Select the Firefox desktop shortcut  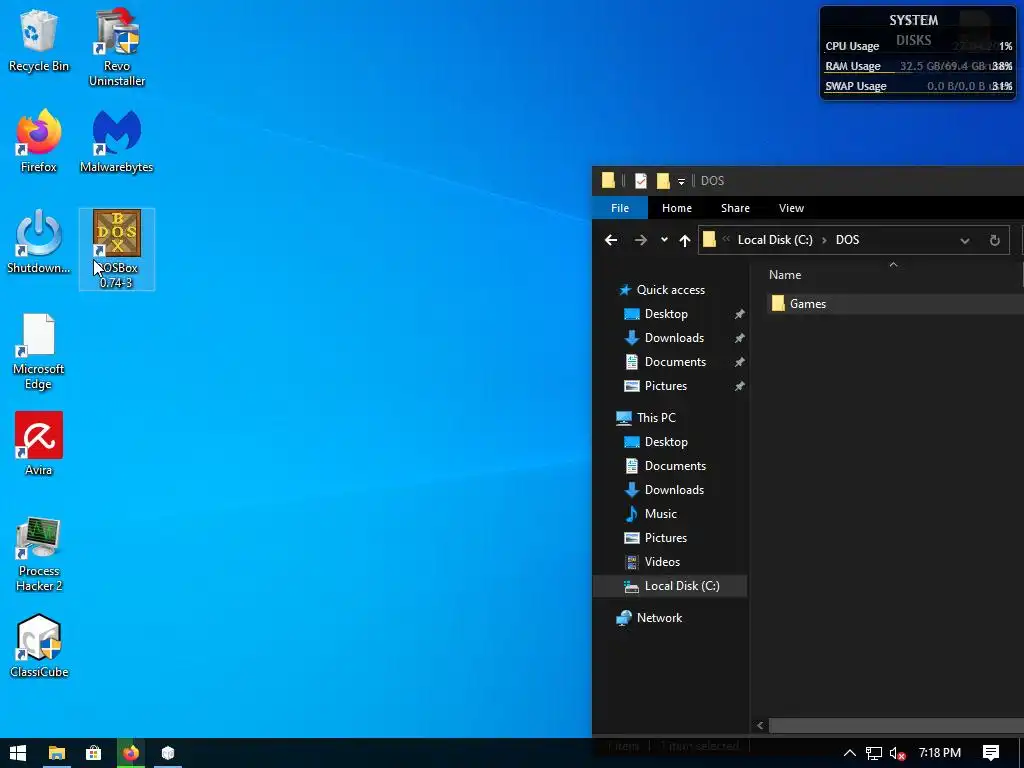pyautogui.click(x=39, y=142)
